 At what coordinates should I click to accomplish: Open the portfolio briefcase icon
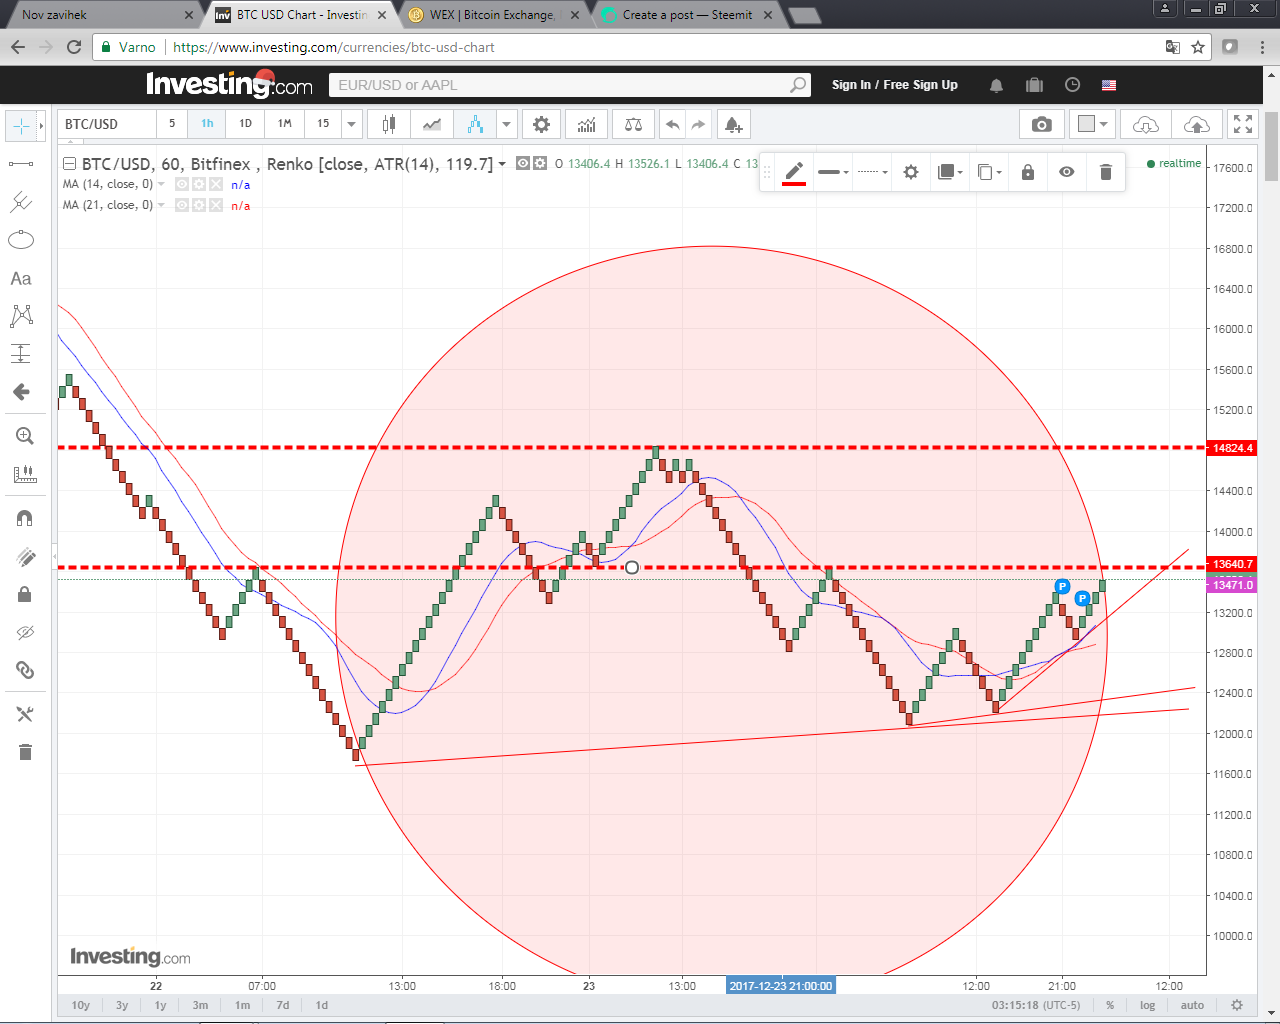pos(1034,85)
